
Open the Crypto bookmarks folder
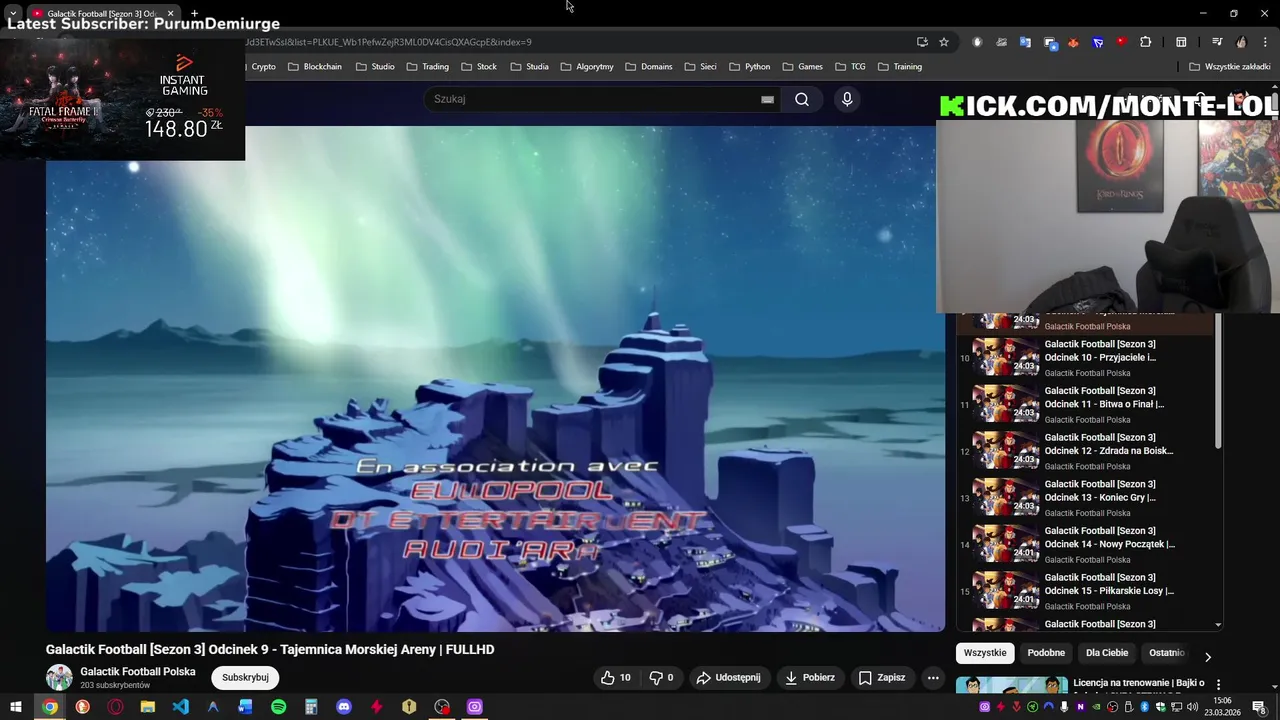coord(264,67)
